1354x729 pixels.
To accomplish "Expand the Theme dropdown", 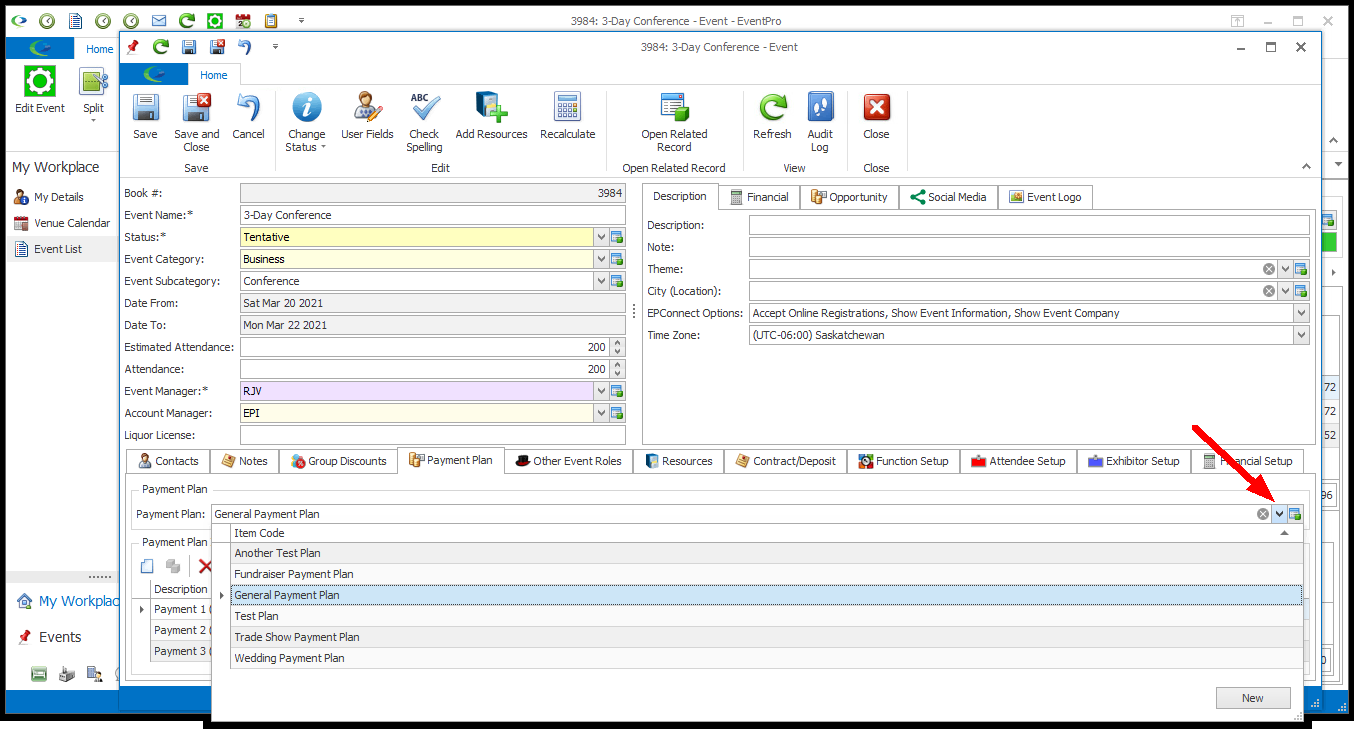I will (1285, 269).
